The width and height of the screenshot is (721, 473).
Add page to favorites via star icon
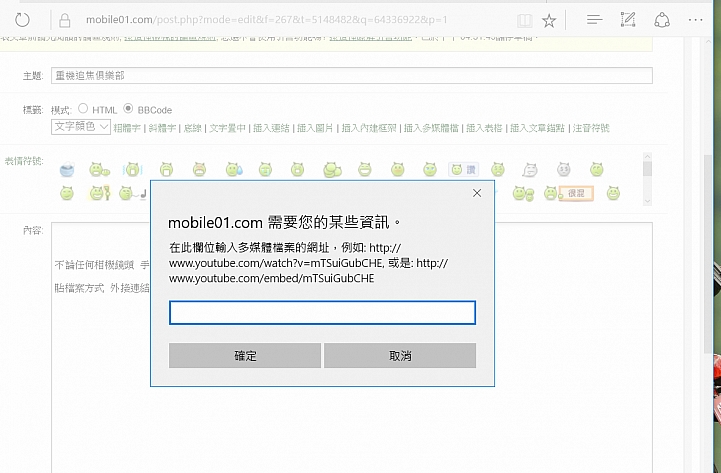coord(549,20)
